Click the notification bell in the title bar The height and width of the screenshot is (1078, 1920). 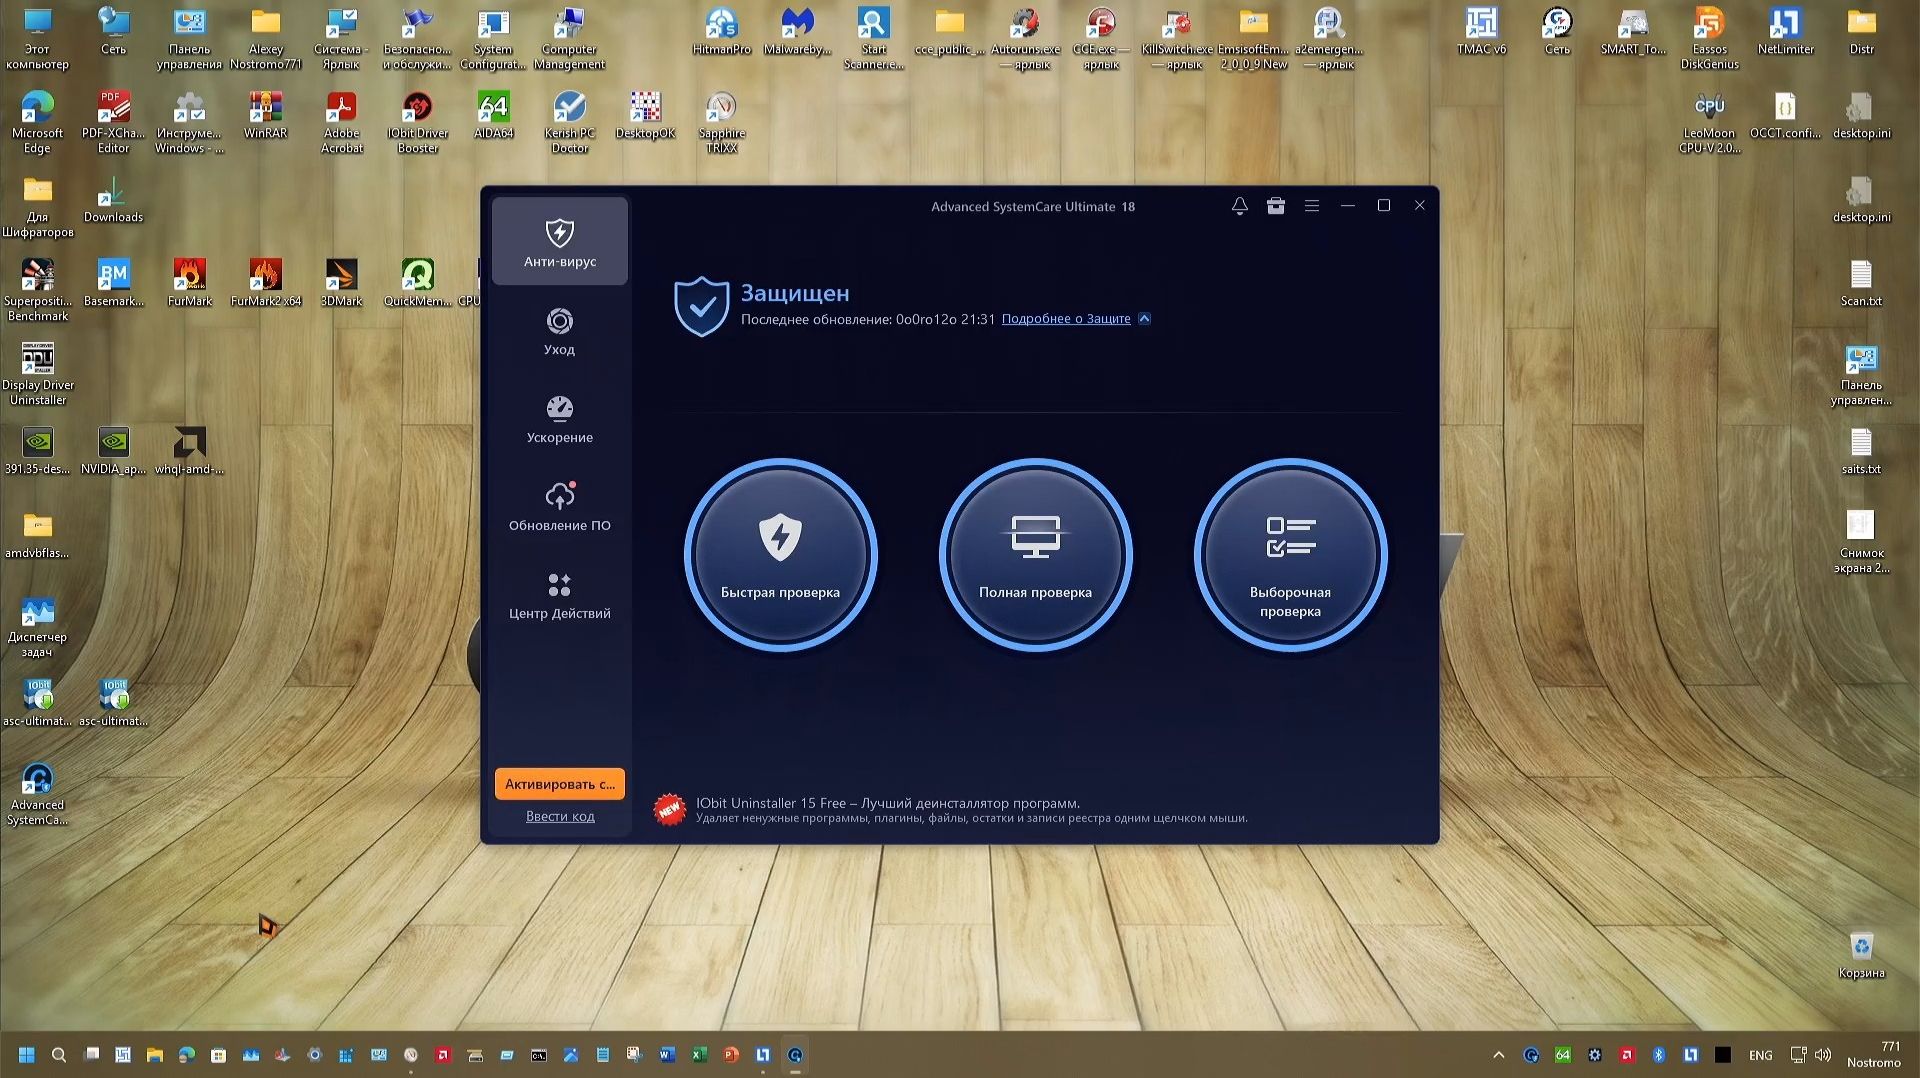(x=1240, y=205)
